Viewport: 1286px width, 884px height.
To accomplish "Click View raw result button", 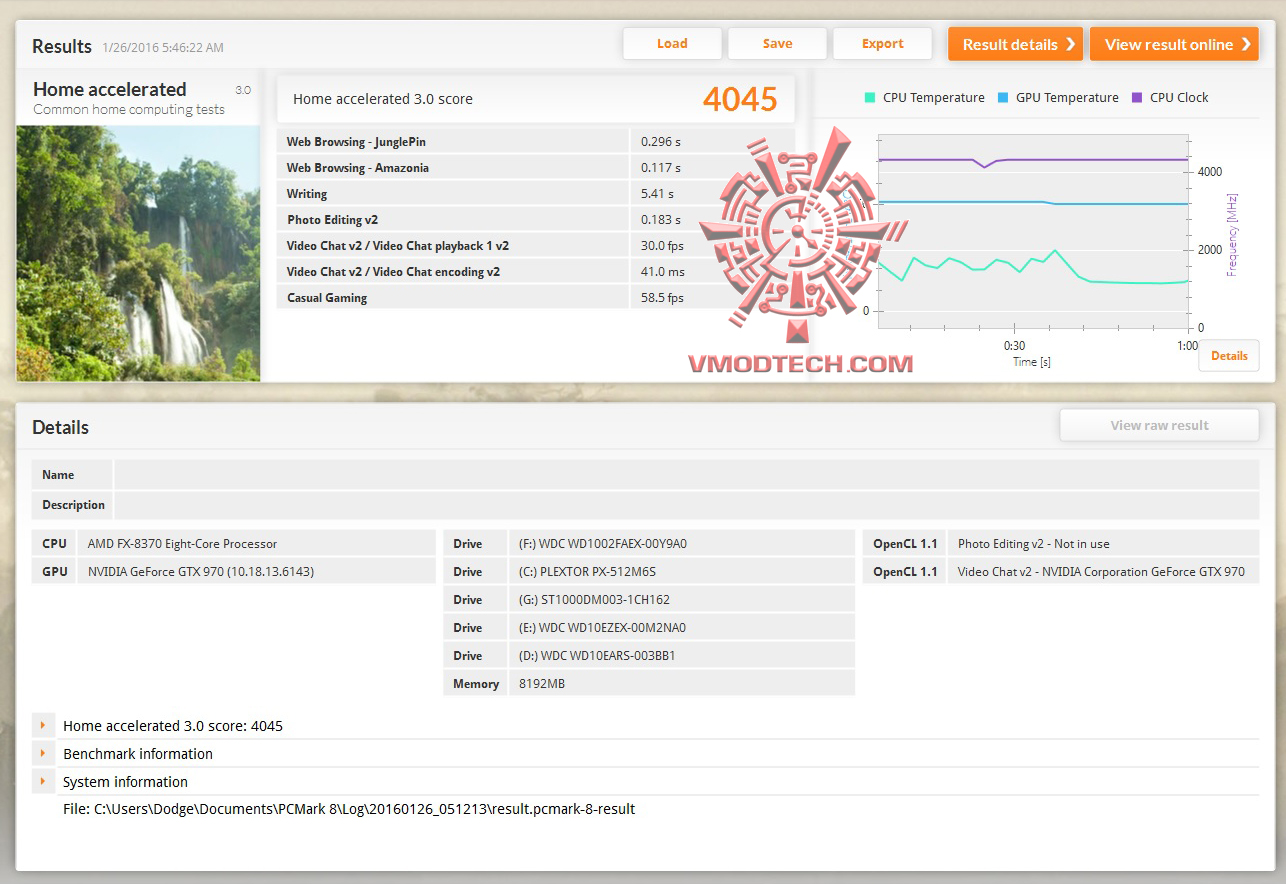I will [1159, 425].
